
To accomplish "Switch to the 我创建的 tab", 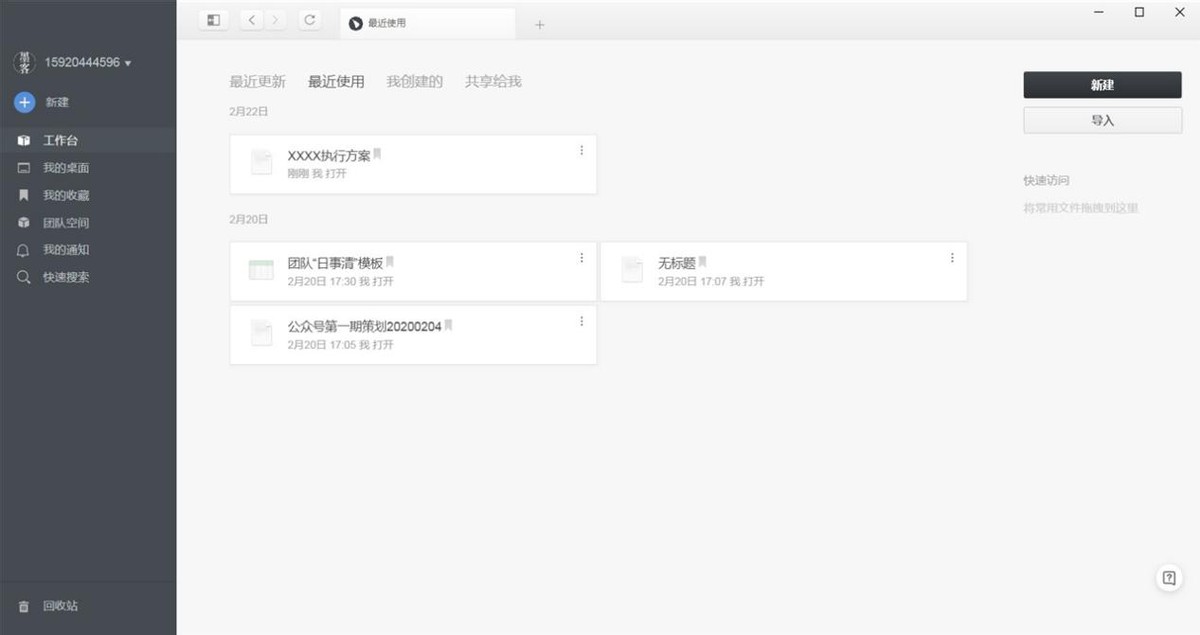I will pyautogui.click(x=416, y=82).
